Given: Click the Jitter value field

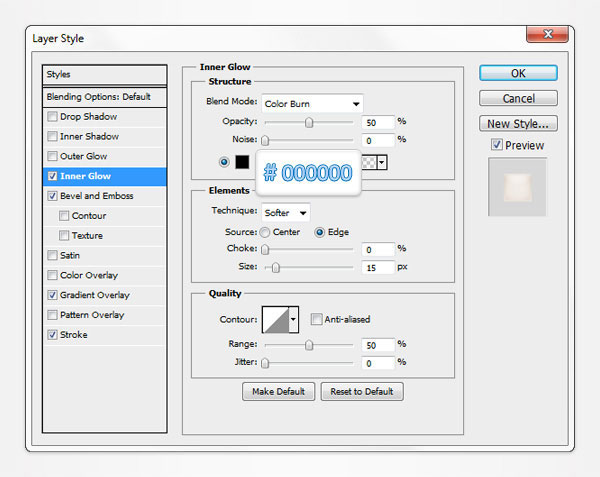Looking at the screenshot, I should coord(378,363).
